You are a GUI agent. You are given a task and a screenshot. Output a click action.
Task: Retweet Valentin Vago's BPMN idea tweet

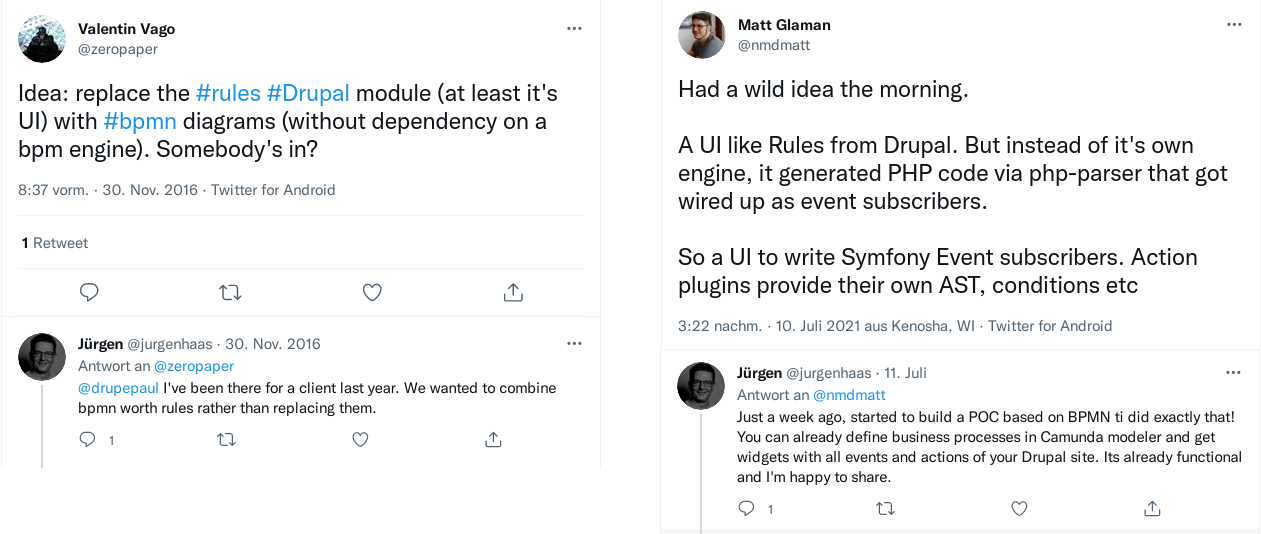coord(230,292)
